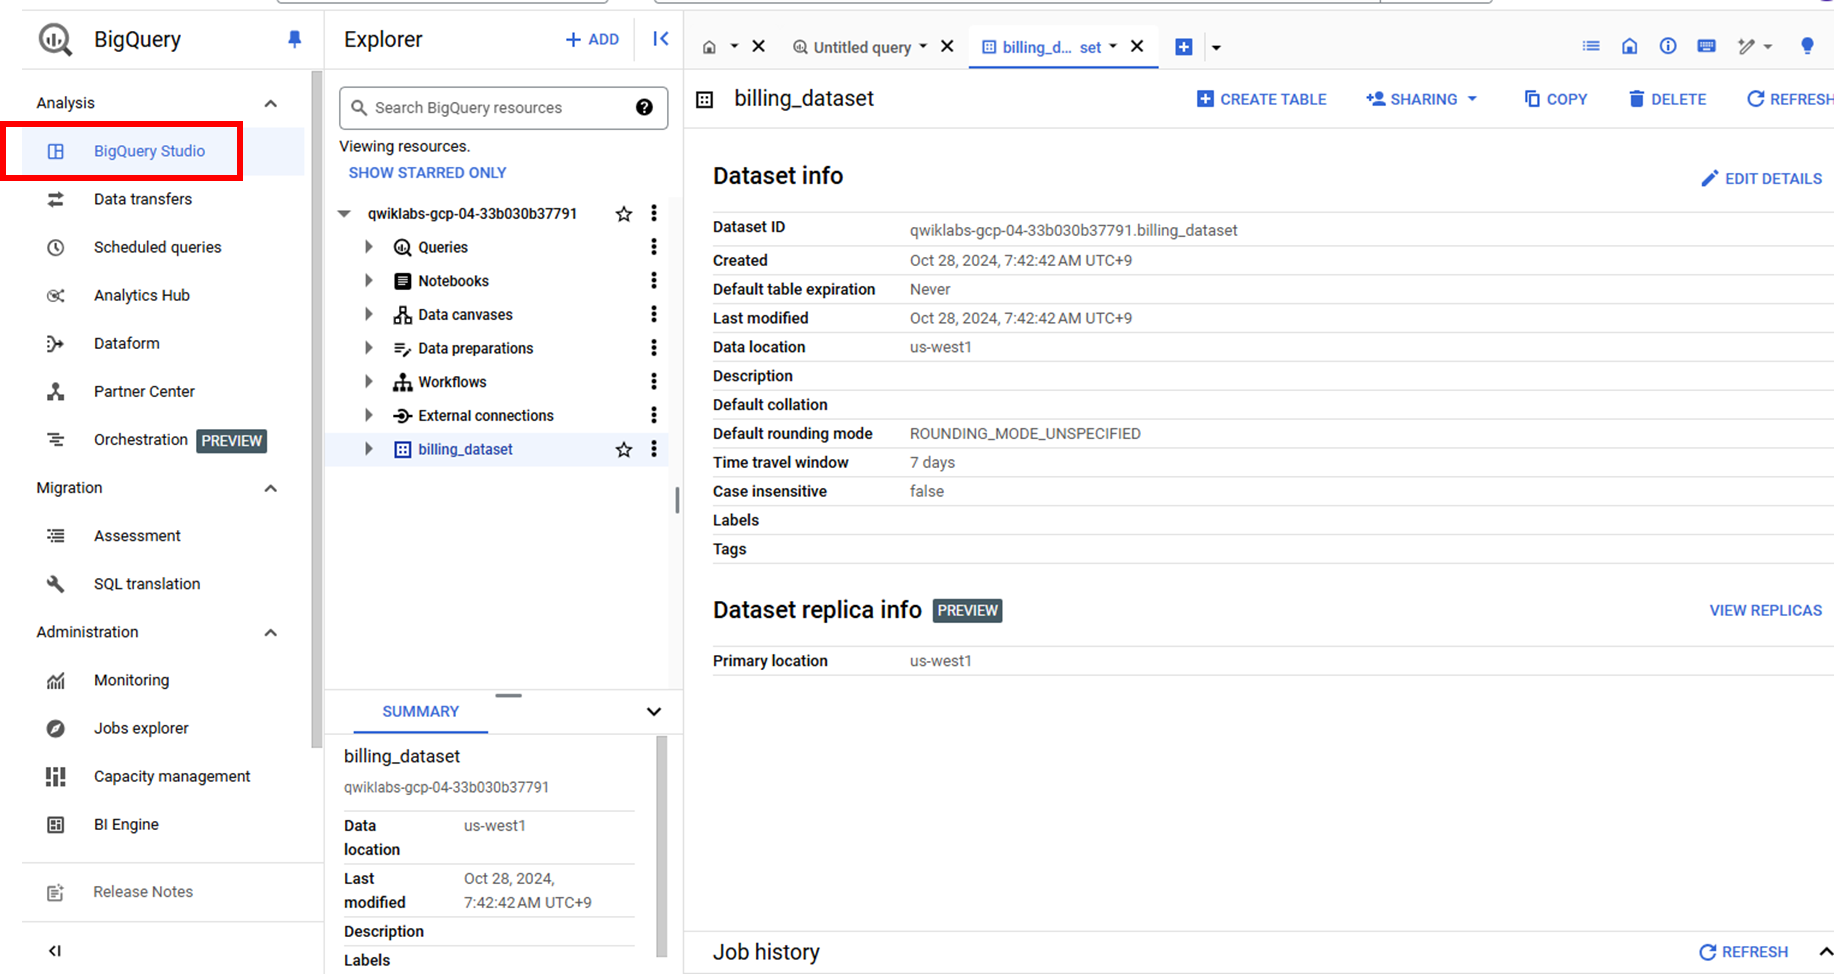This screenshot has height=974, width=1834.
Task: Click EDIT DETAILS
Action: point(1761,178)
